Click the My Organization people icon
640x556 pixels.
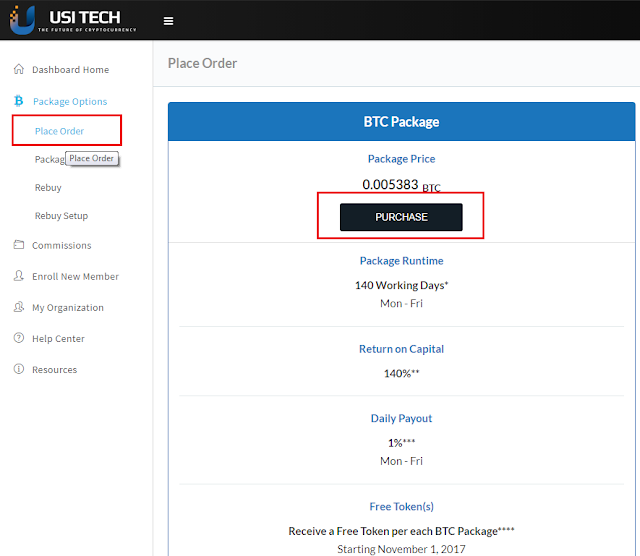pyautogui.click(x=19, y=307)
